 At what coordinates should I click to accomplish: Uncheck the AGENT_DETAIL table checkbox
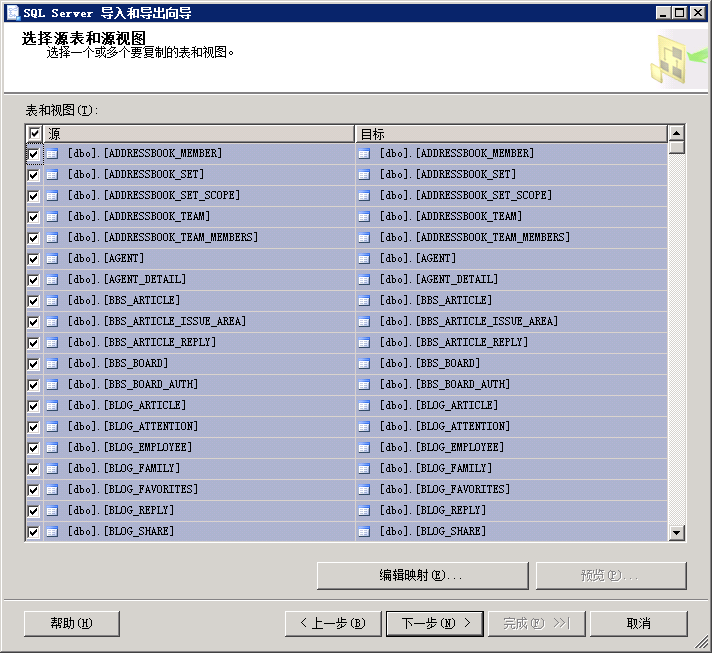pos(34,280)
